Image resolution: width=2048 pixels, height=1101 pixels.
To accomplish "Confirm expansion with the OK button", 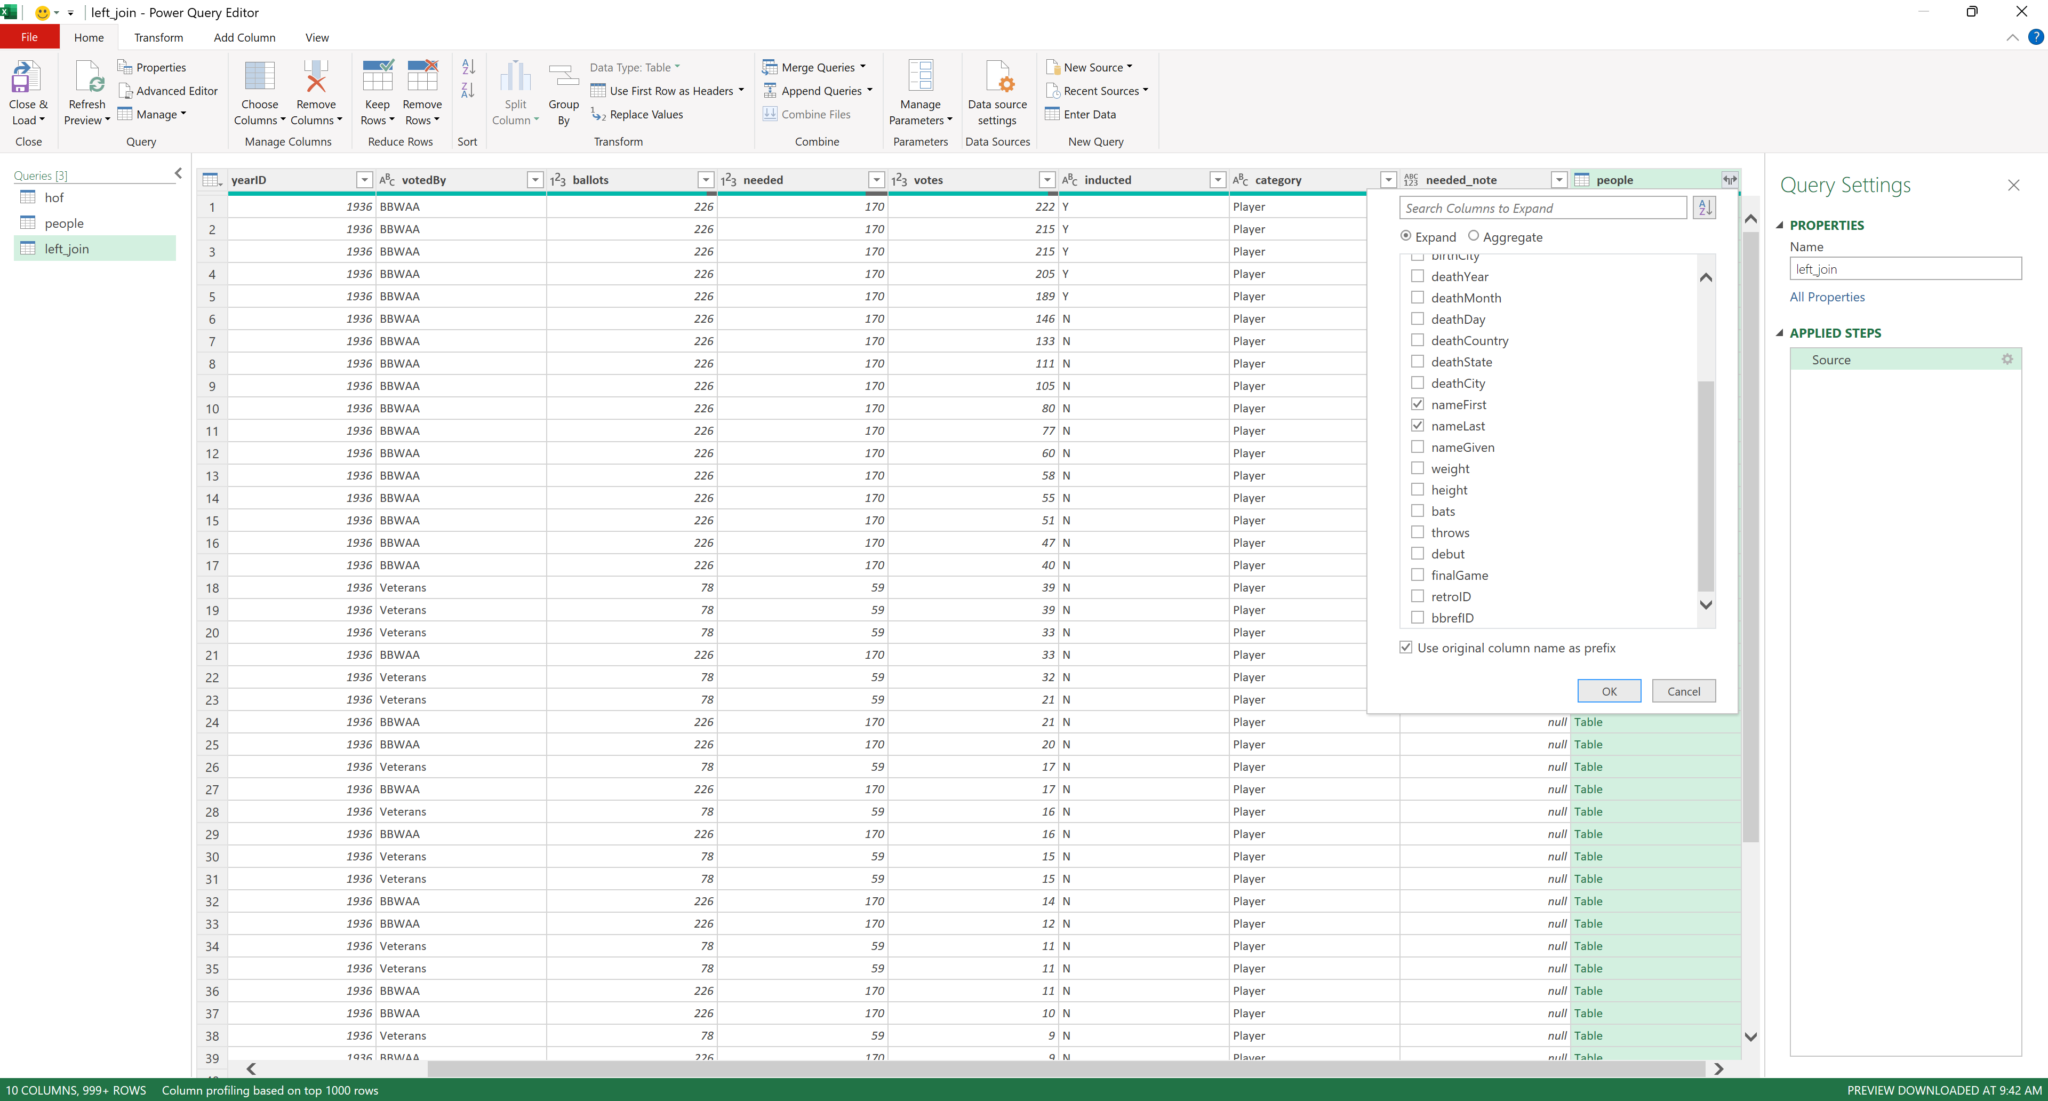I will tap(1608, 691).
